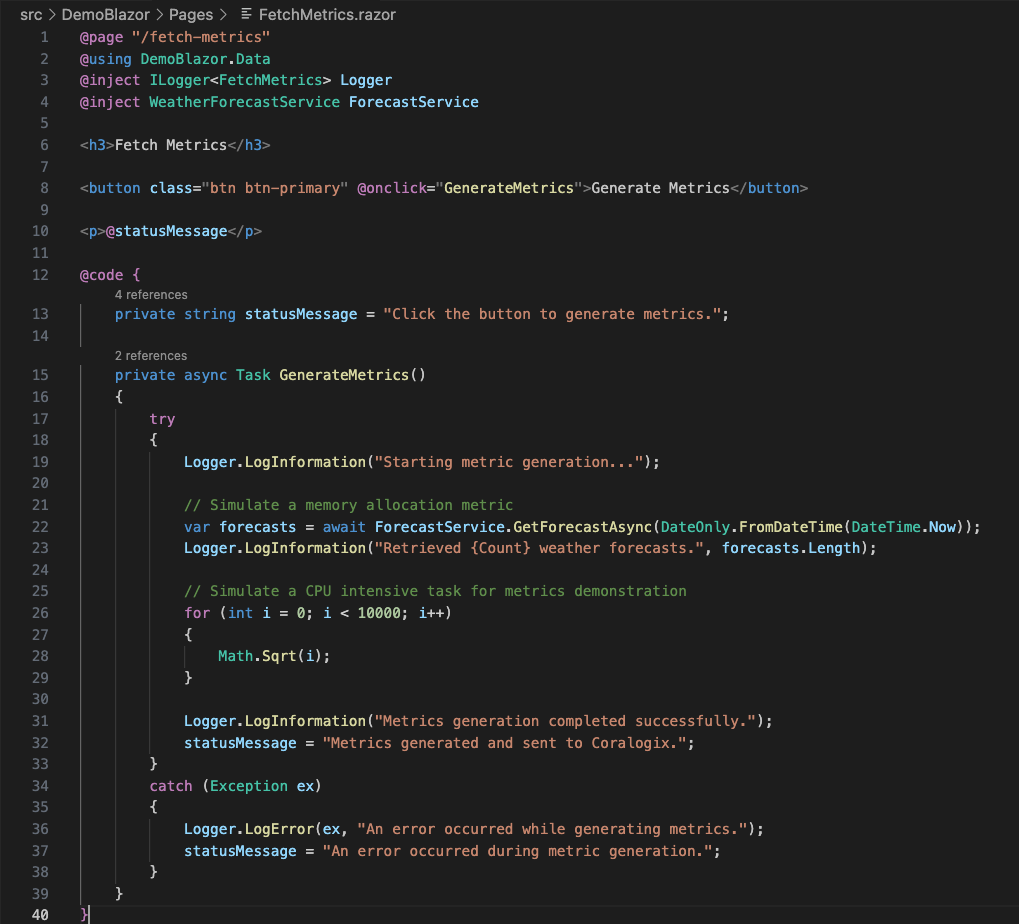Click 'WeatherForecastService' type on line 4
The width and height of the screenshot is (1019, 924).
coord(244,102)
